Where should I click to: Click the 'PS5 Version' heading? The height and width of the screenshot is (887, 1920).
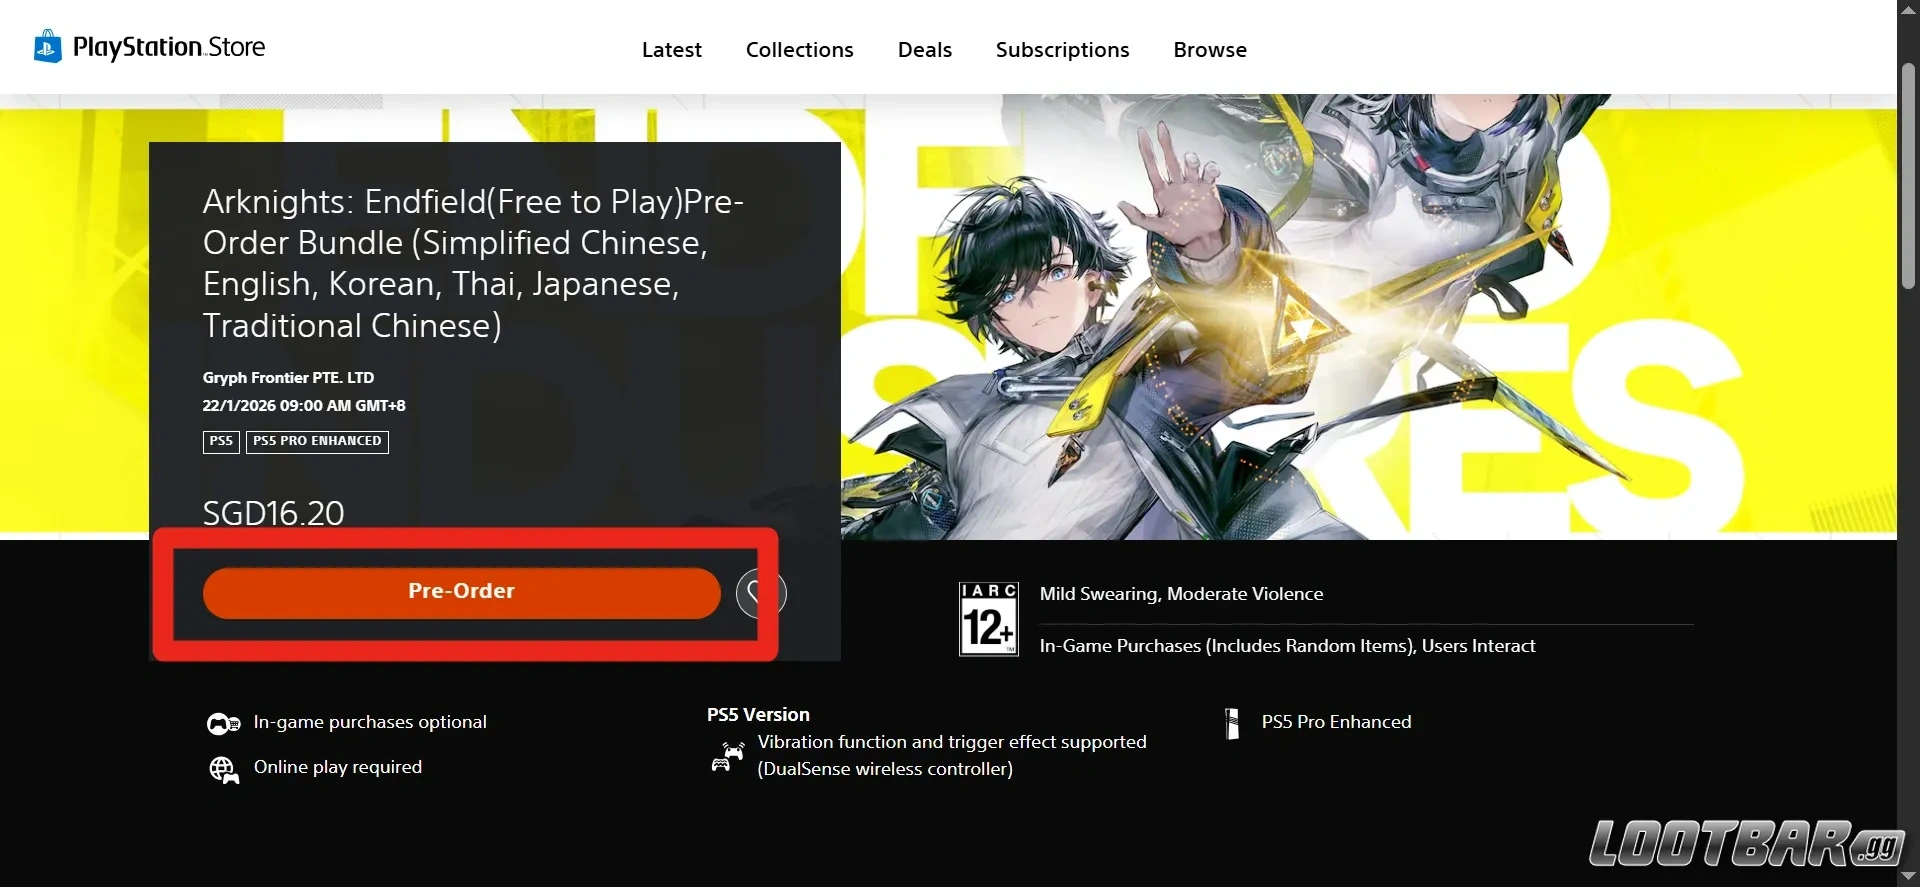758,715
